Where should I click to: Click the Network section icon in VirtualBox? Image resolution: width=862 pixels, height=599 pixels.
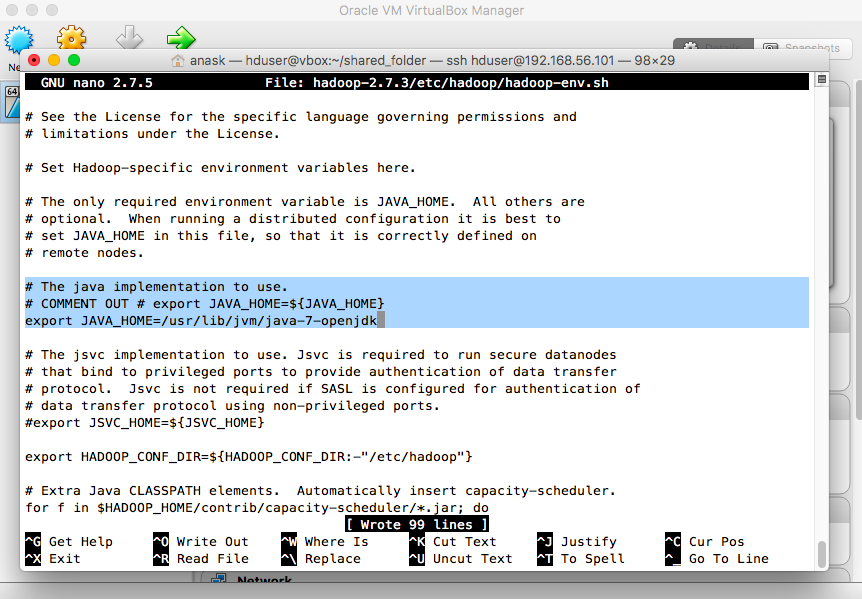pos(217,581)
